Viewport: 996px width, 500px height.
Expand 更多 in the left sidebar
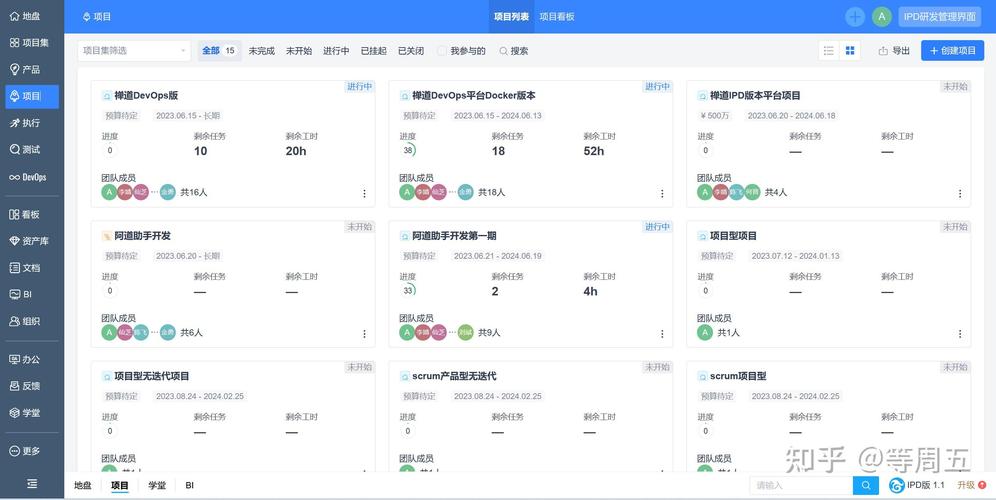point(30,451)
